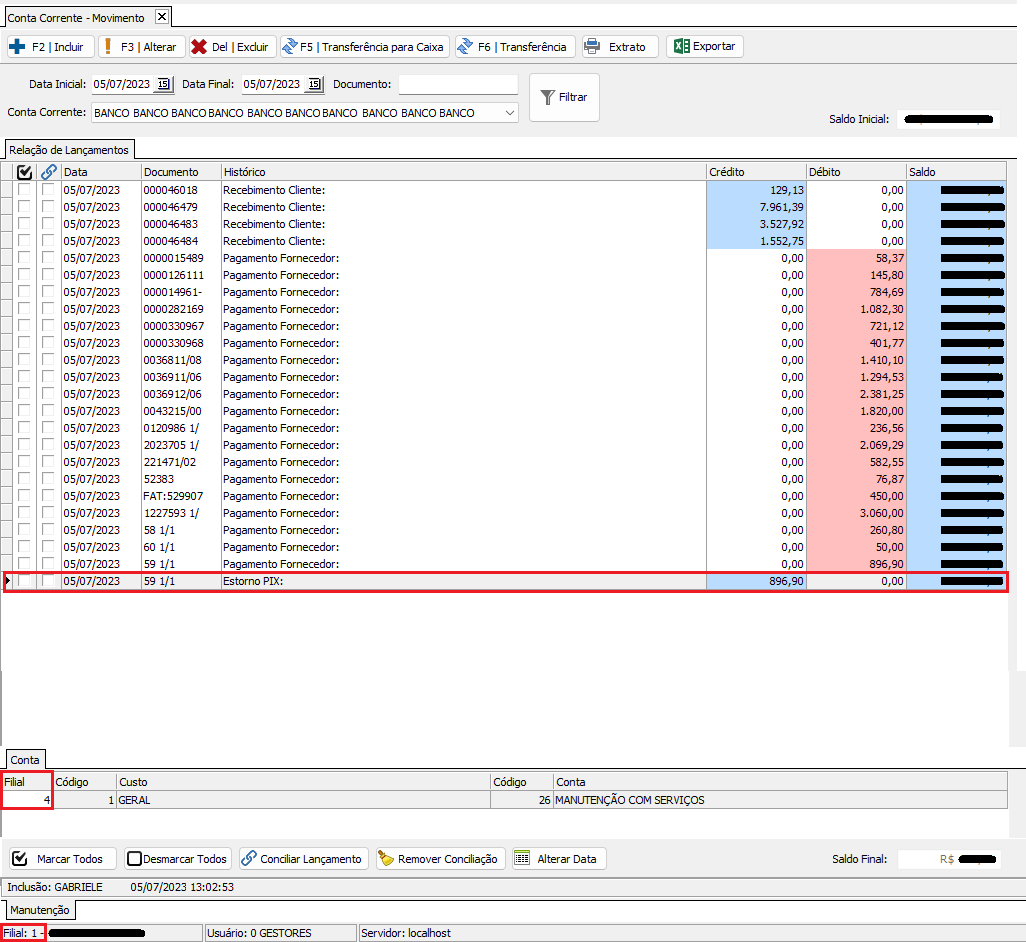Export to Excel using Exportar icon
Viewport: 1026px width, 942px height.
coord(681,47)
